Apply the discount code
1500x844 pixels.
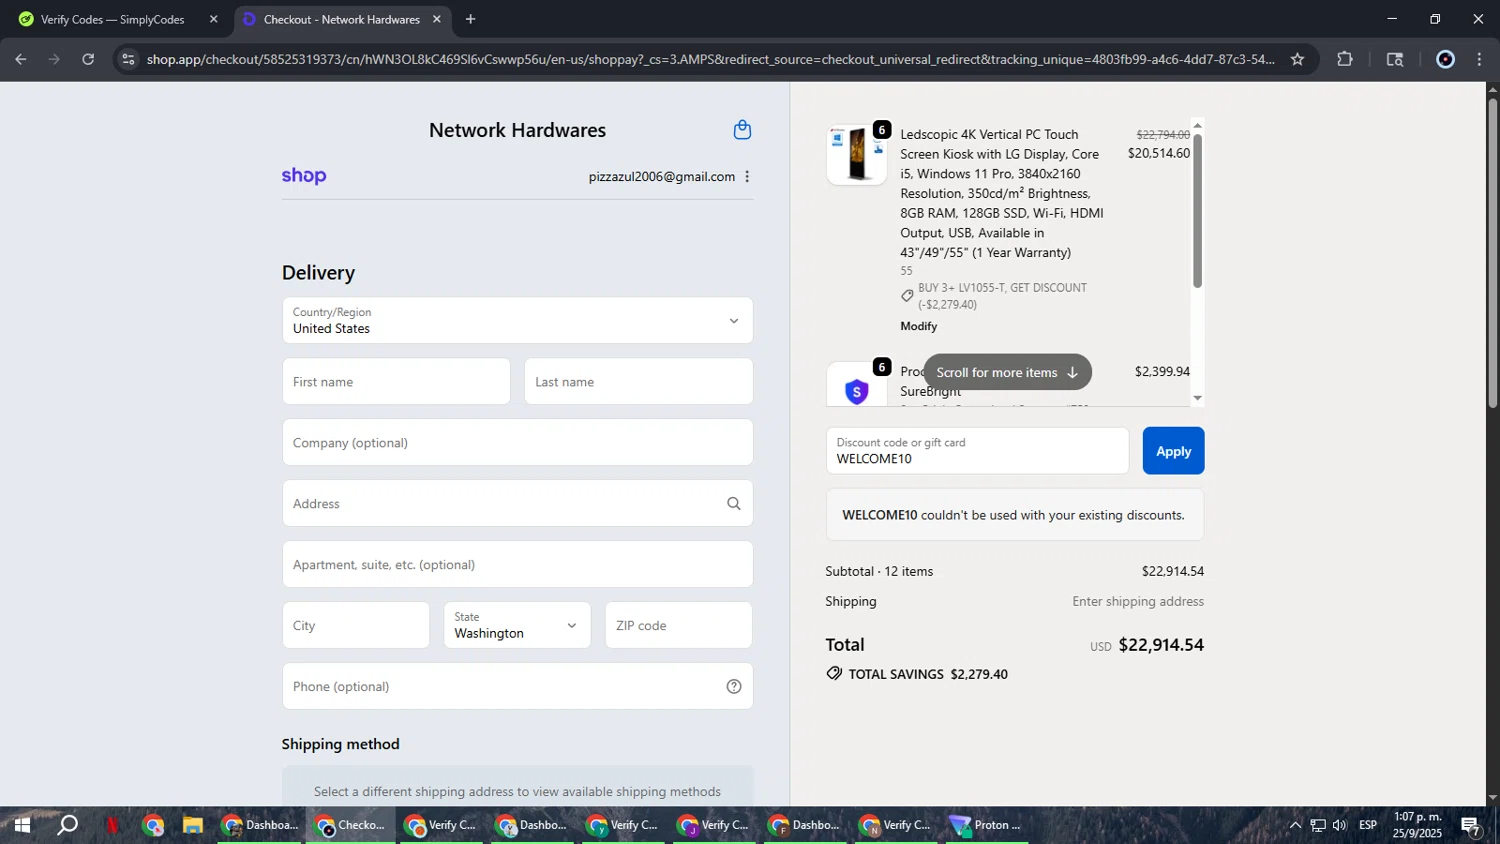[1173, 451]
